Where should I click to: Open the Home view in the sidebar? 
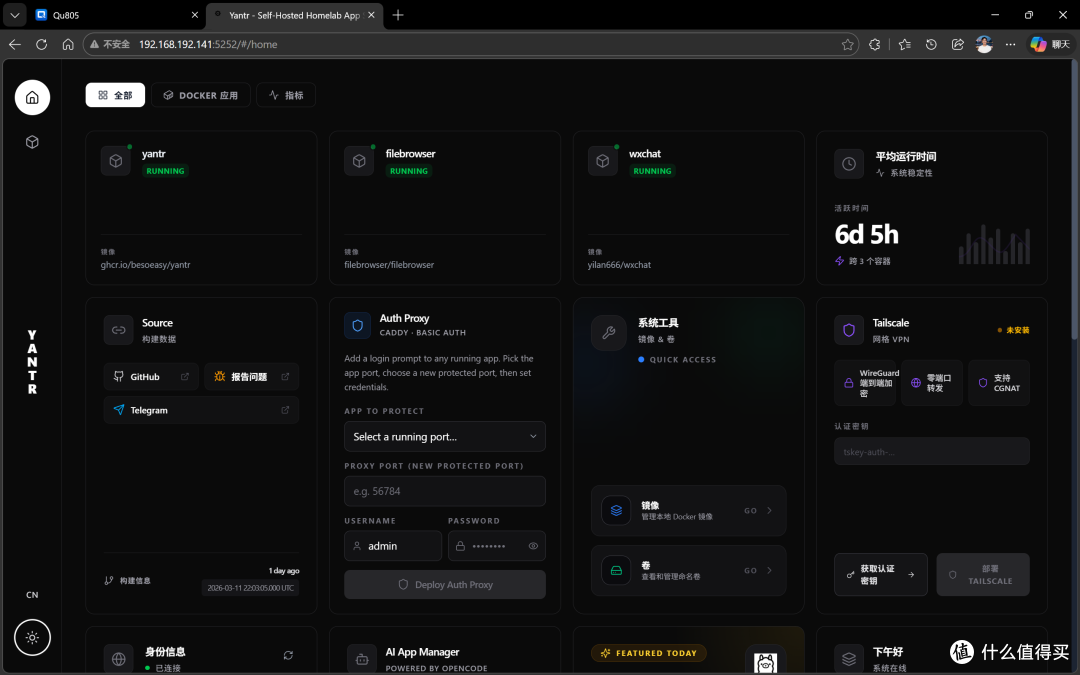32,98
